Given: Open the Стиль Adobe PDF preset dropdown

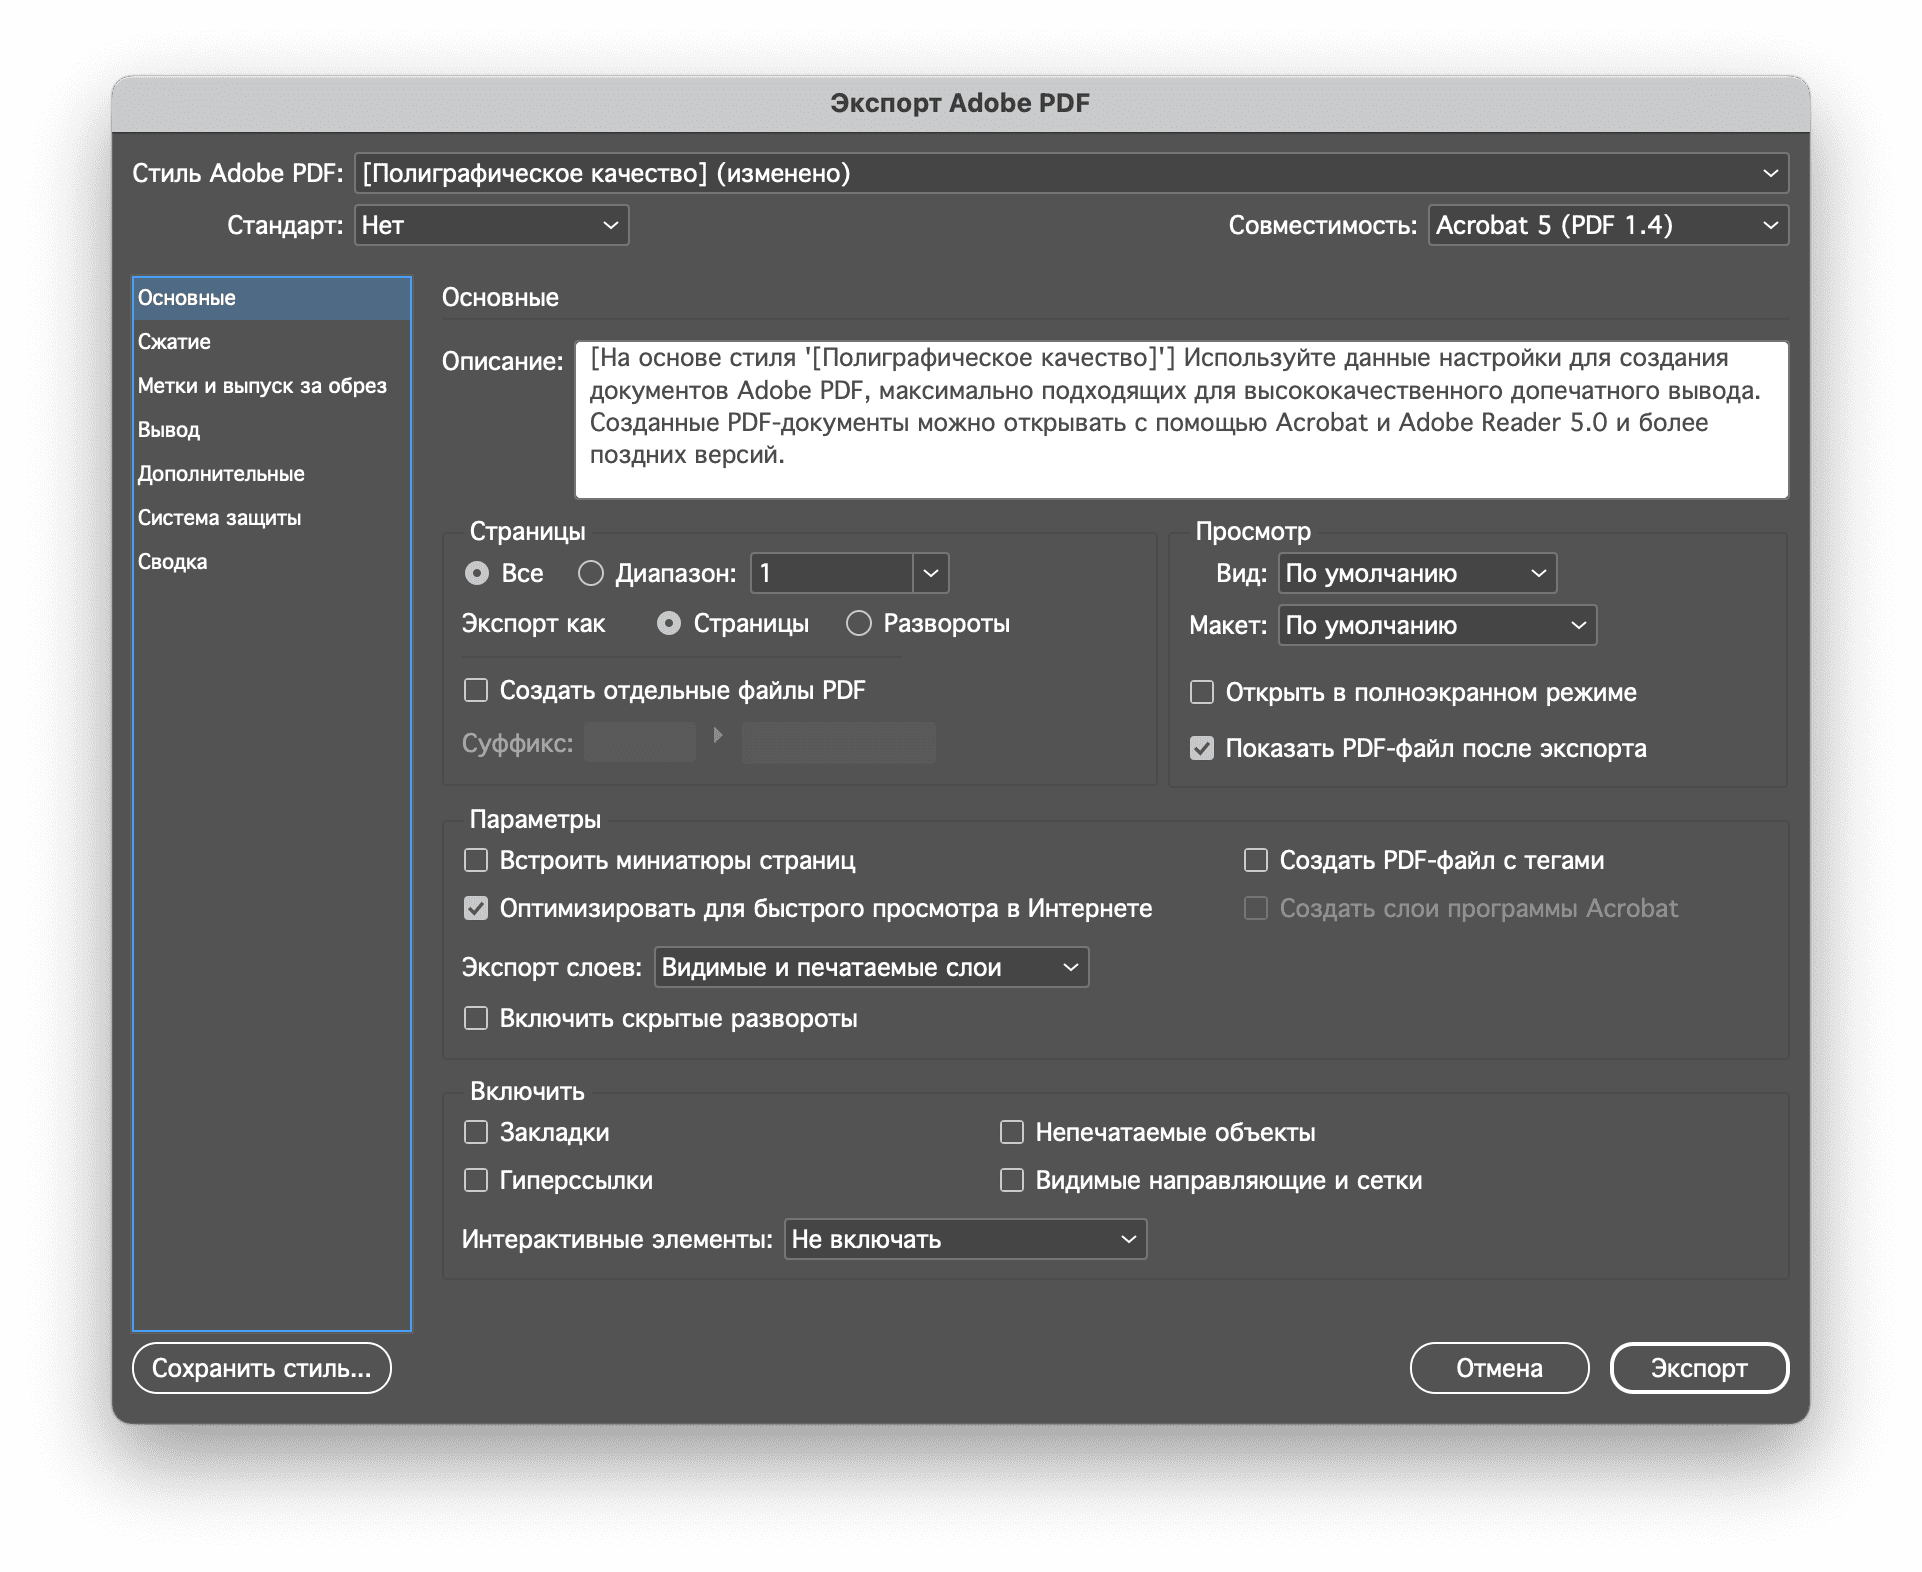Looking at the screenshot, I should (1071, 173).
